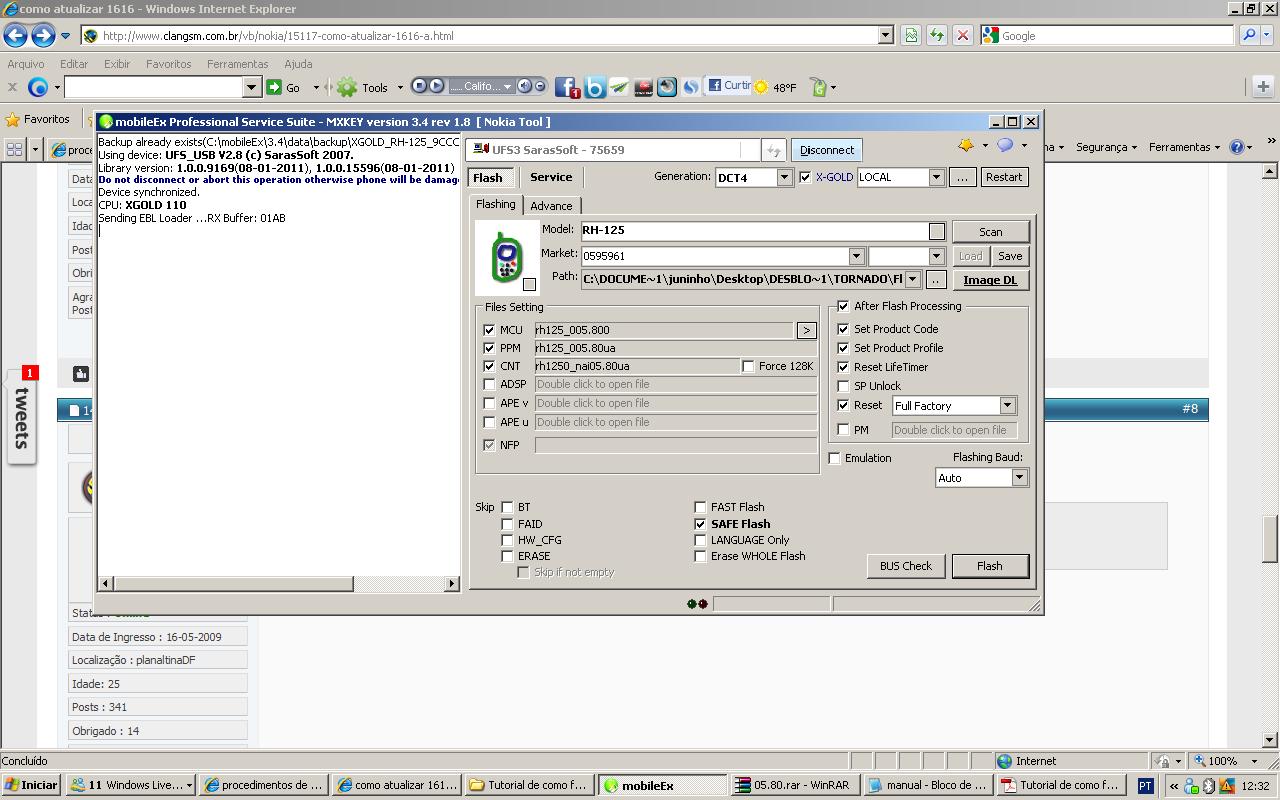Open the Market 0595961 dropdown

pyautogui.click(x=856, y=256)
